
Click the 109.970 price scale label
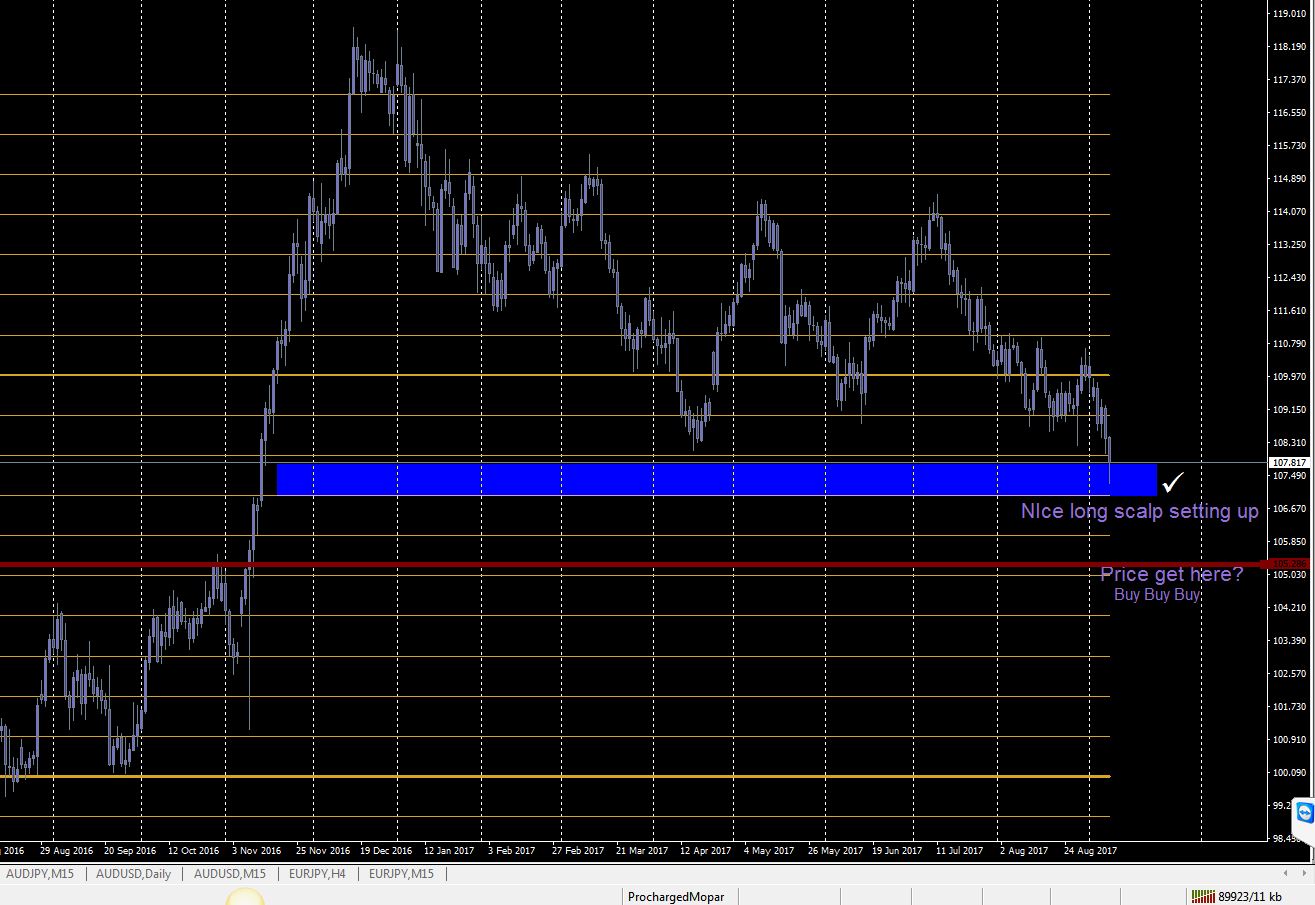[x=1290, y=377]
